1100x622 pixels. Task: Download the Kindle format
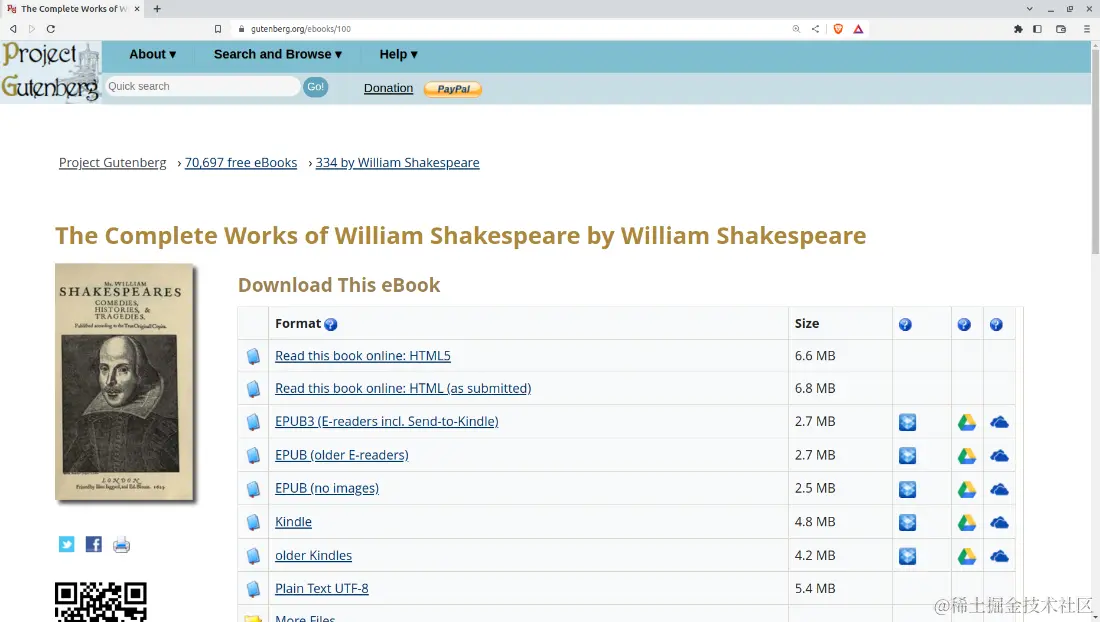pyautogui.click(x=293, y=522)
